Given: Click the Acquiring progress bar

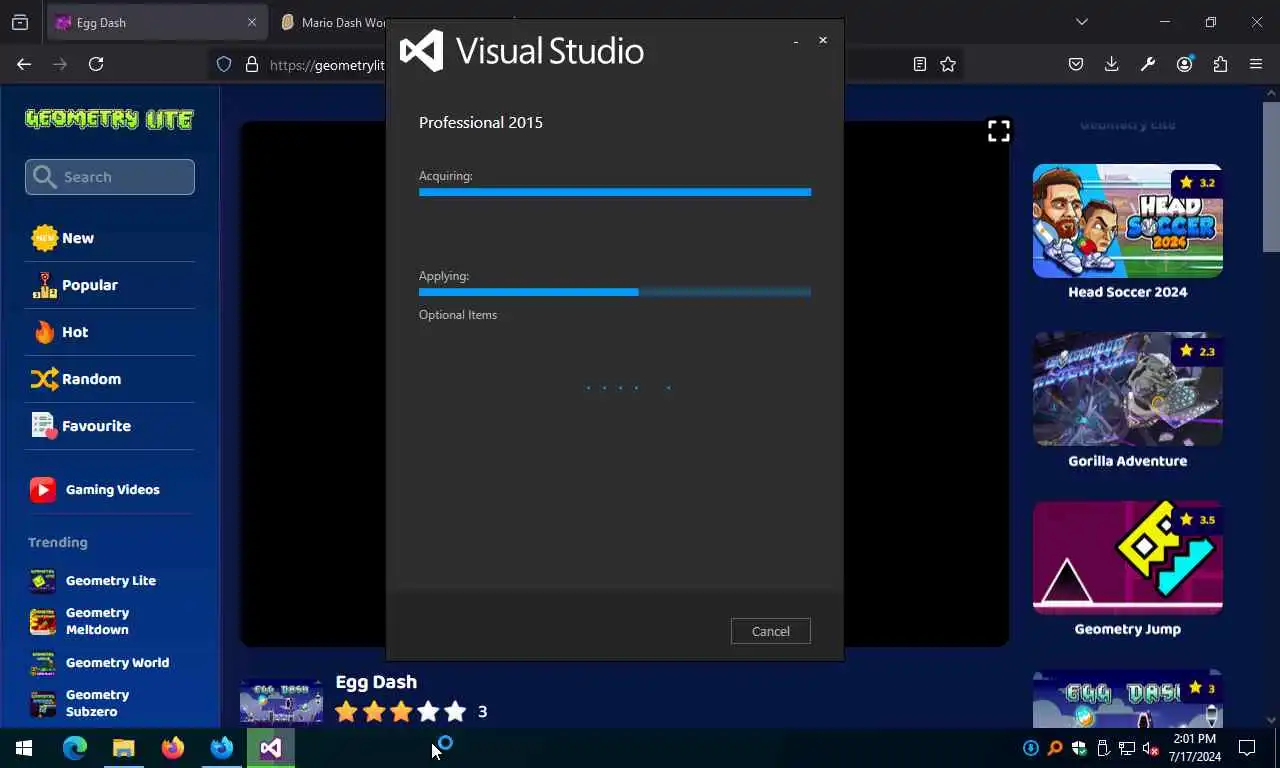Looking at the screenshot, I should [615, 192].
